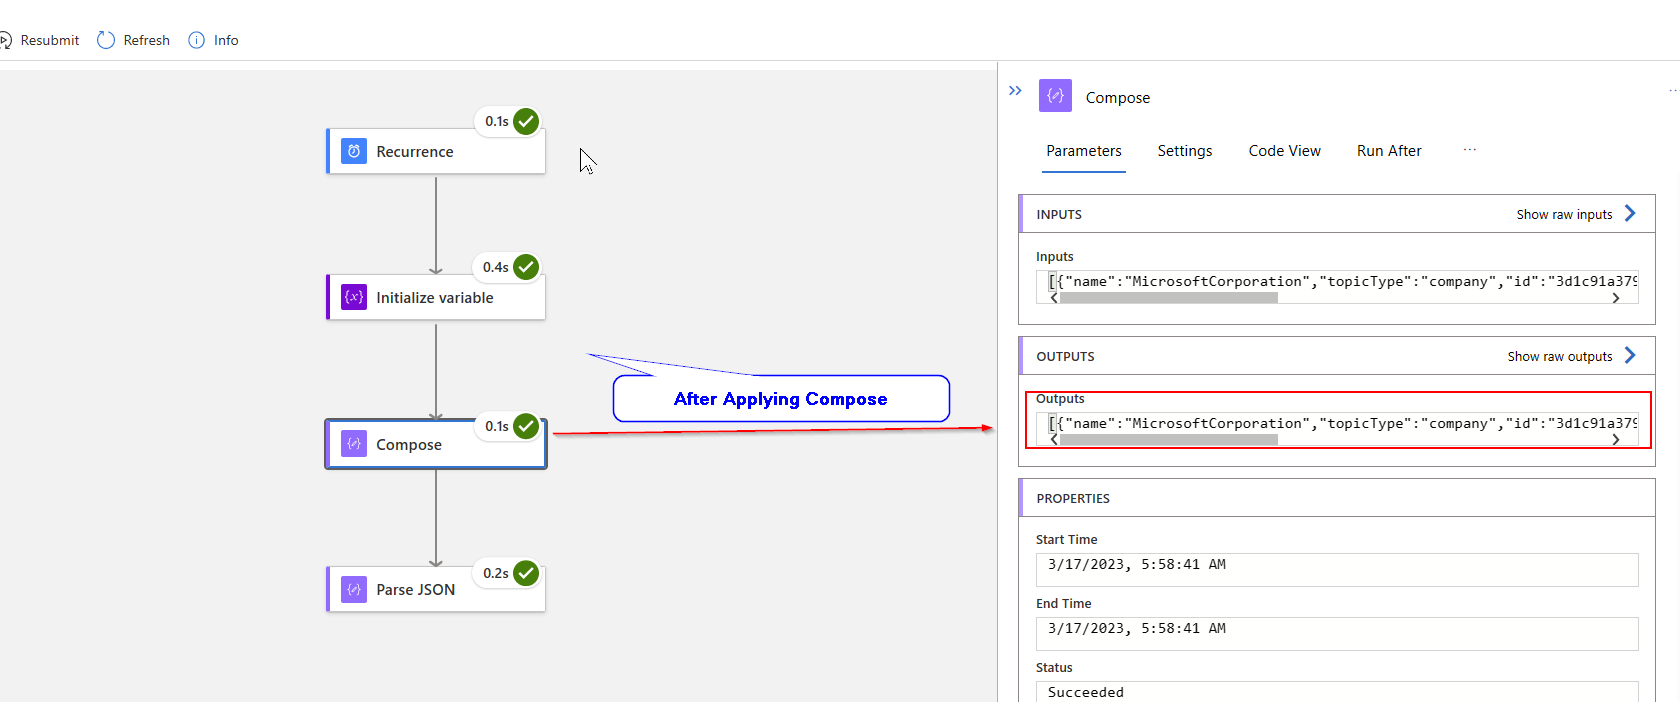Click the green success check on Initialize variable
The height and width of the screenshot is (702, 1680).
(x=526, y=267)
